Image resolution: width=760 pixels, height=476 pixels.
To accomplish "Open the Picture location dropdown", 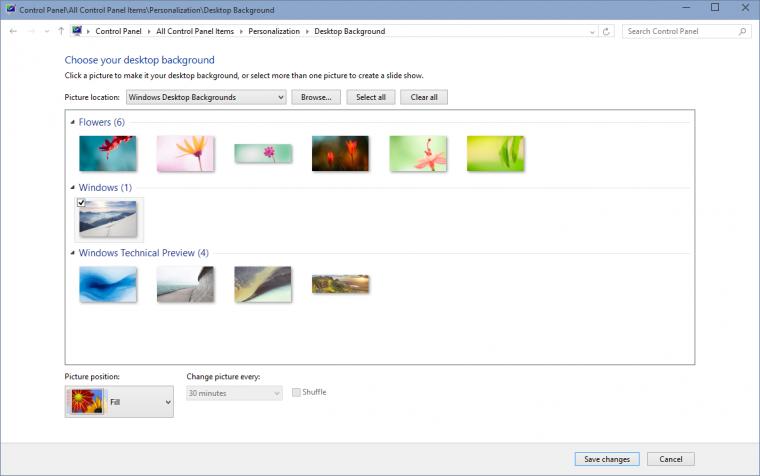I will point(206,97).
